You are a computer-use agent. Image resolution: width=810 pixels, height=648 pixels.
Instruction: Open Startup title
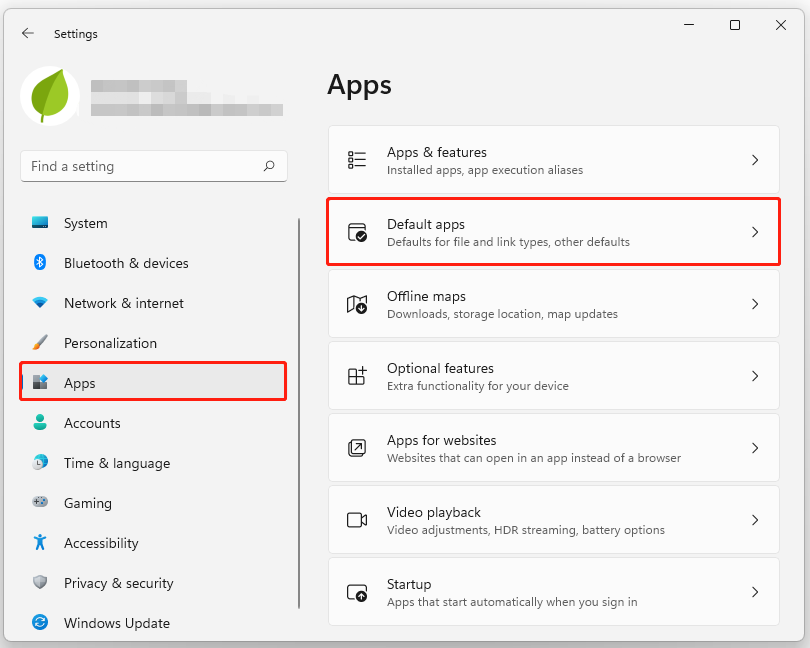pos(409,584)
